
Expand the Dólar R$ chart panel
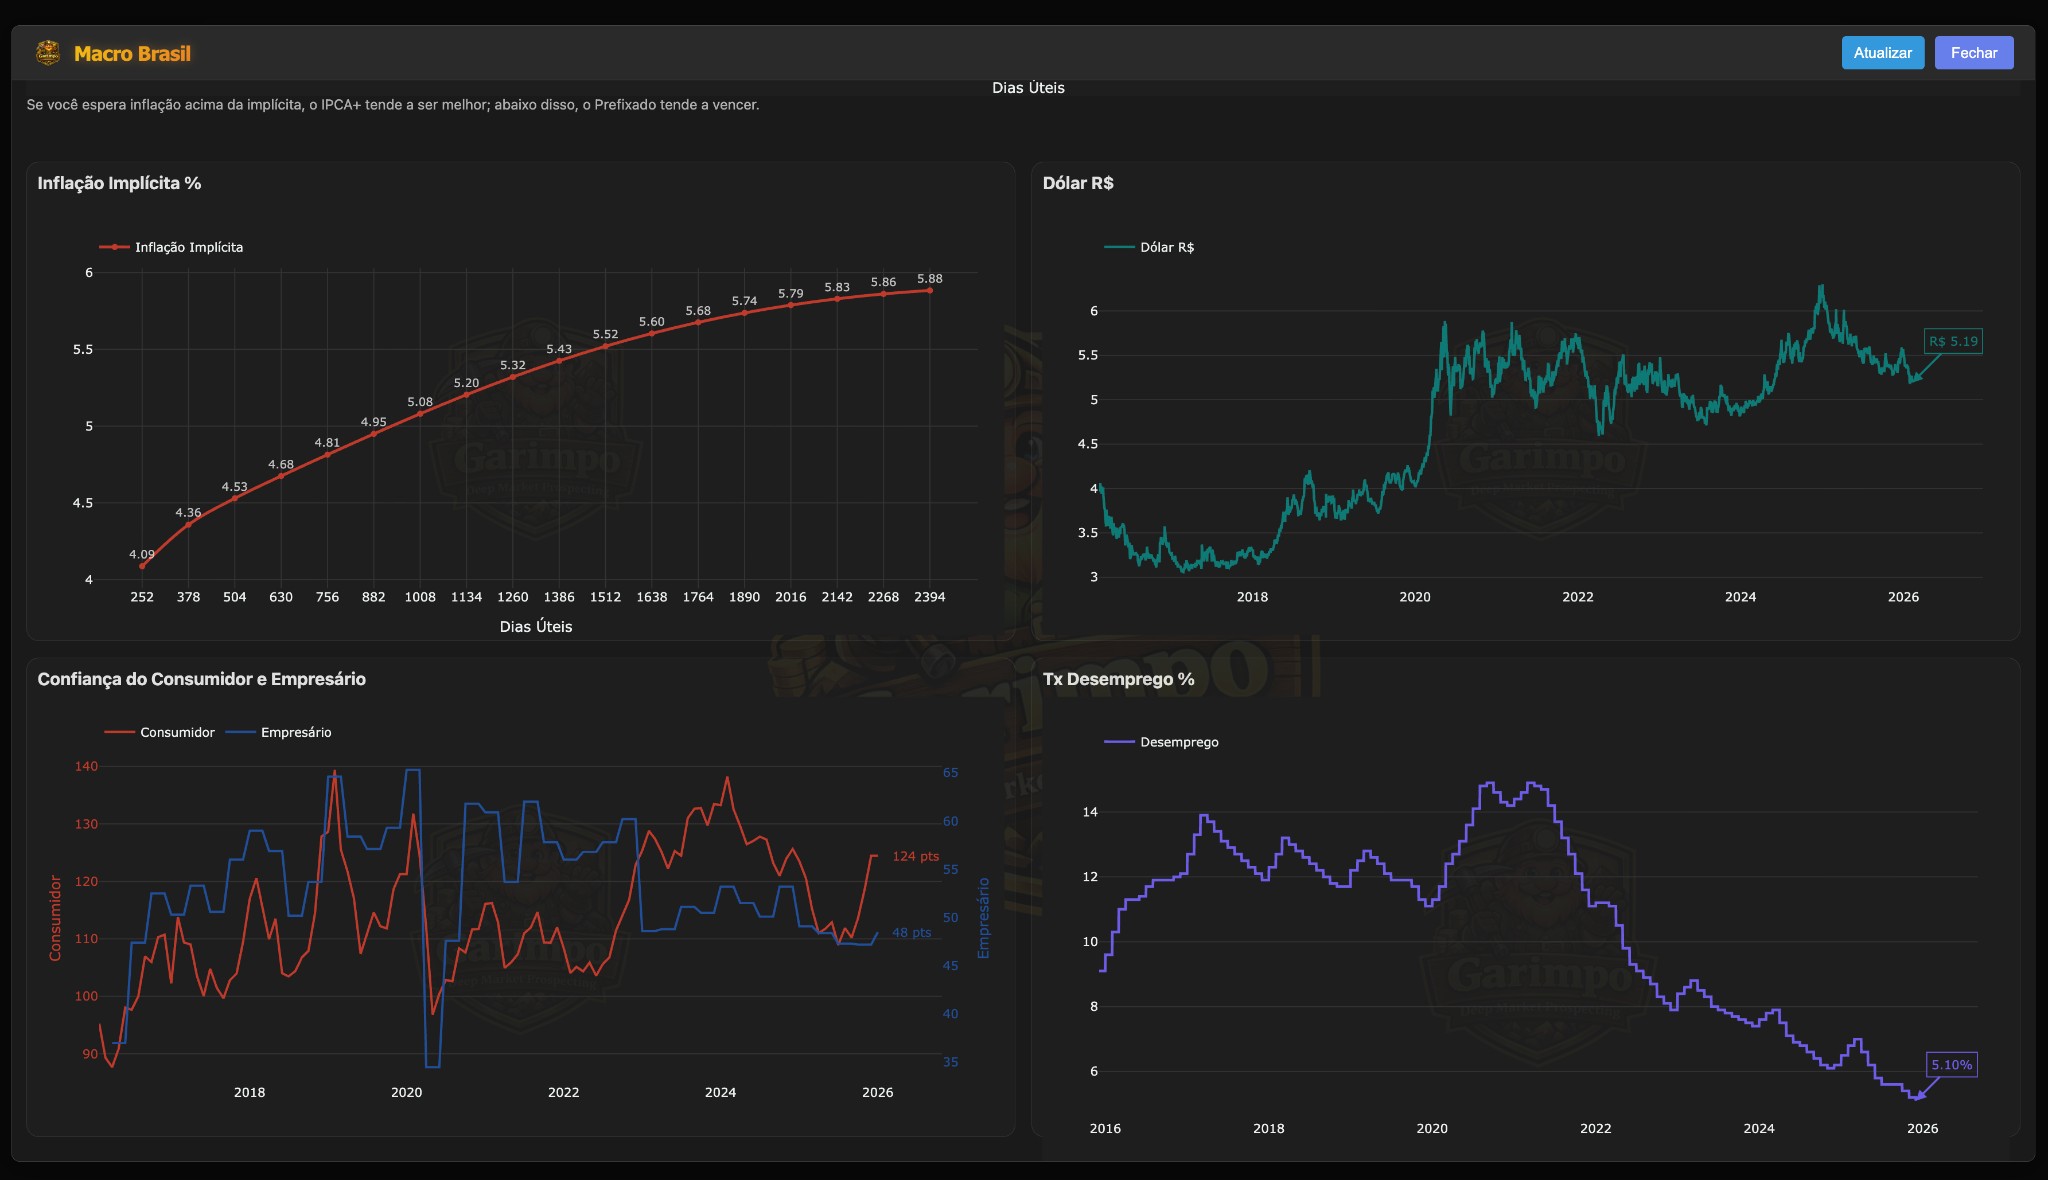(x=1078, y=184)
